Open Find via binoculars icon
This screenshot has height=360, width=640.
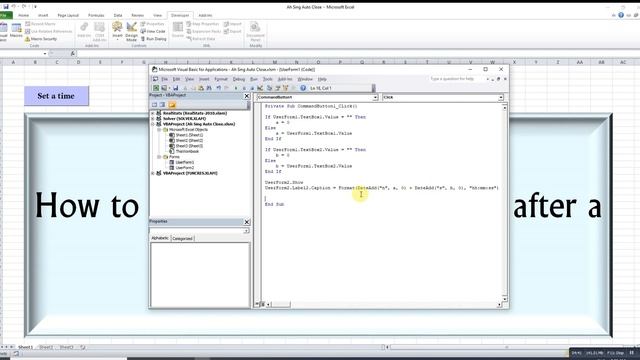209,88
